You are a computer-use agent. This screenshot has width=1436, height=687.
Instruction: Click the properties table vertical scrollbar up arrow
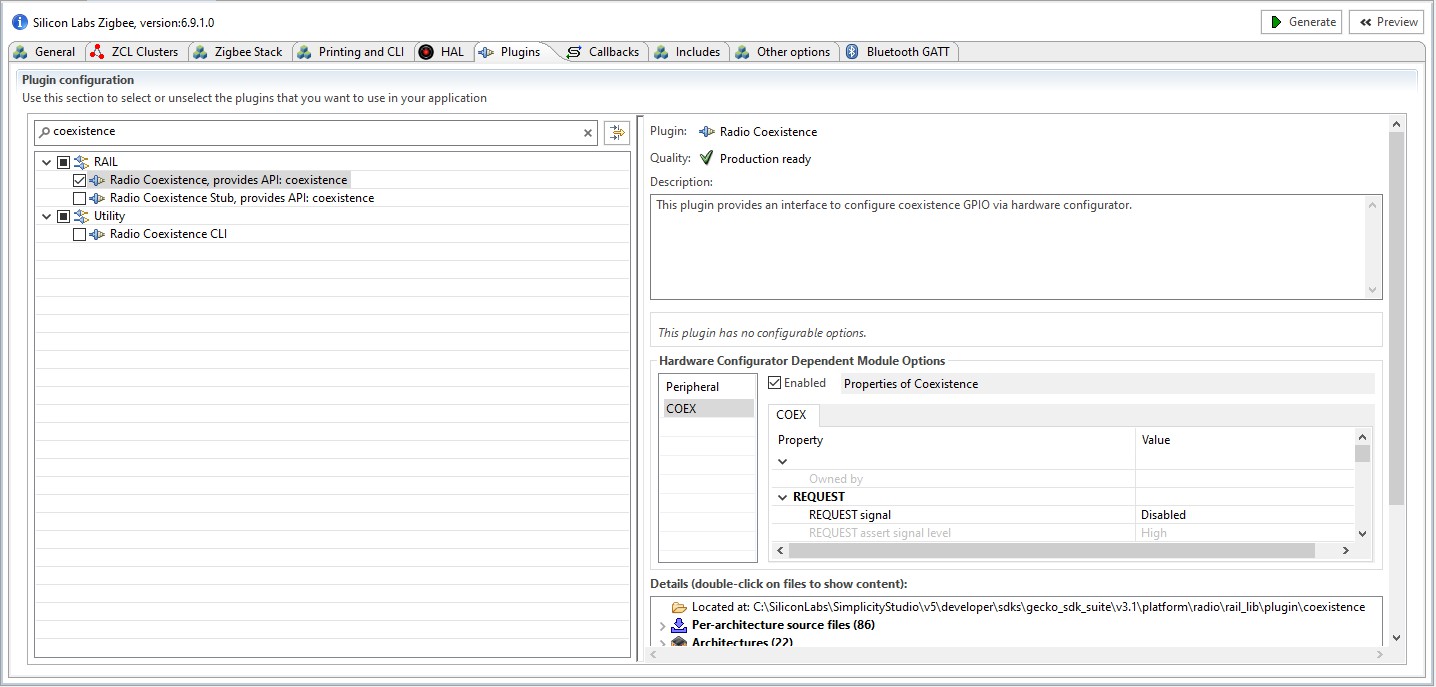click(1362, 436)
